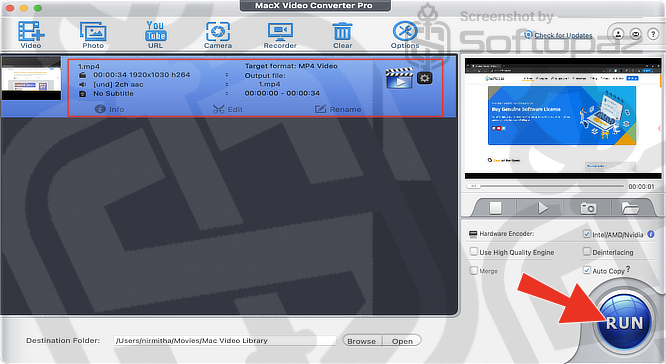Launch the Camera recorder
Viewport: 666px width, 364px height.
tap(218, 35)
